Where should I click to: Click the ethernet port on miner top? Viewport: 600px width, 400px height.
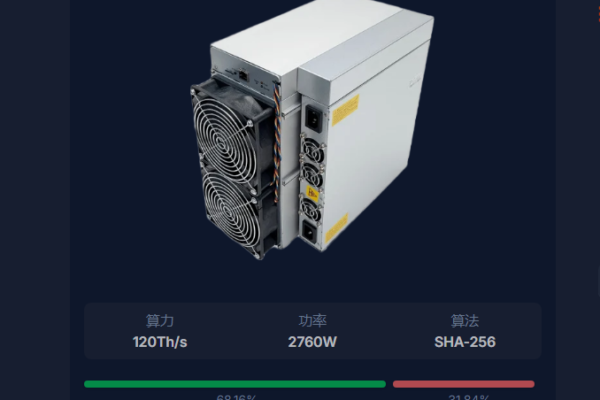[243, 75]
